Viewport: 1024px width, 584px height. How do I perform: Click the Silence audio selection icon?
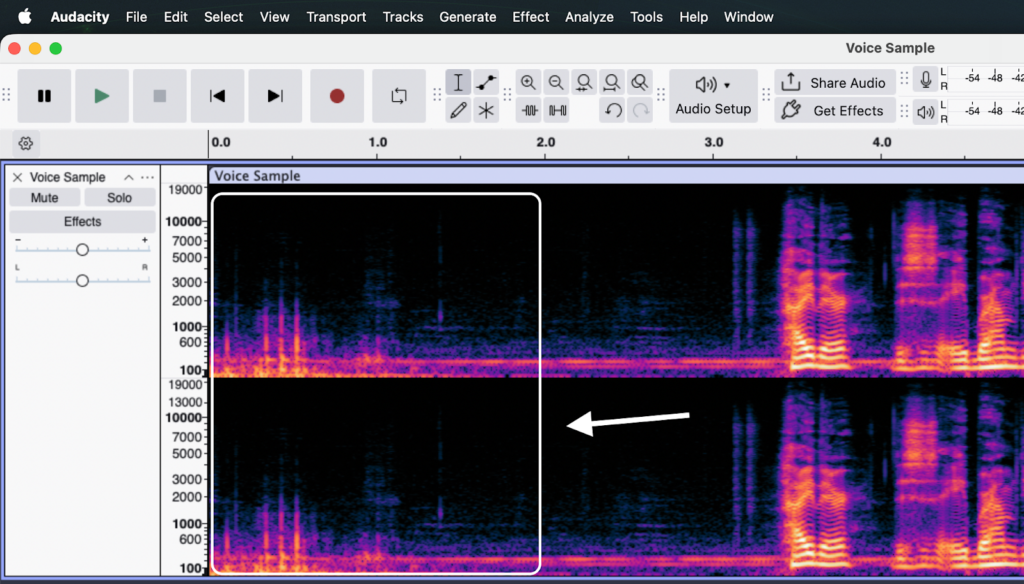point(557,111)
